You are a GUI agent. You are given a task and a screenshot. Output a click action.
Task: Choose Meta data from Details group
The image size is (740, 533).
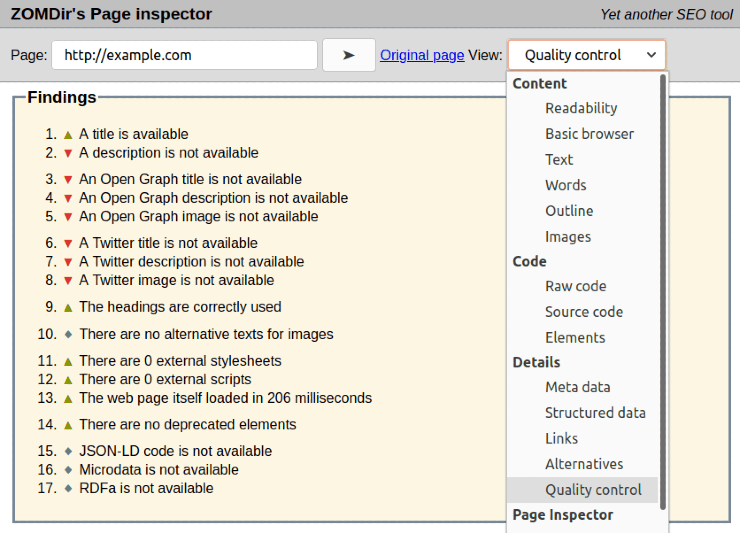pos(577,387)
